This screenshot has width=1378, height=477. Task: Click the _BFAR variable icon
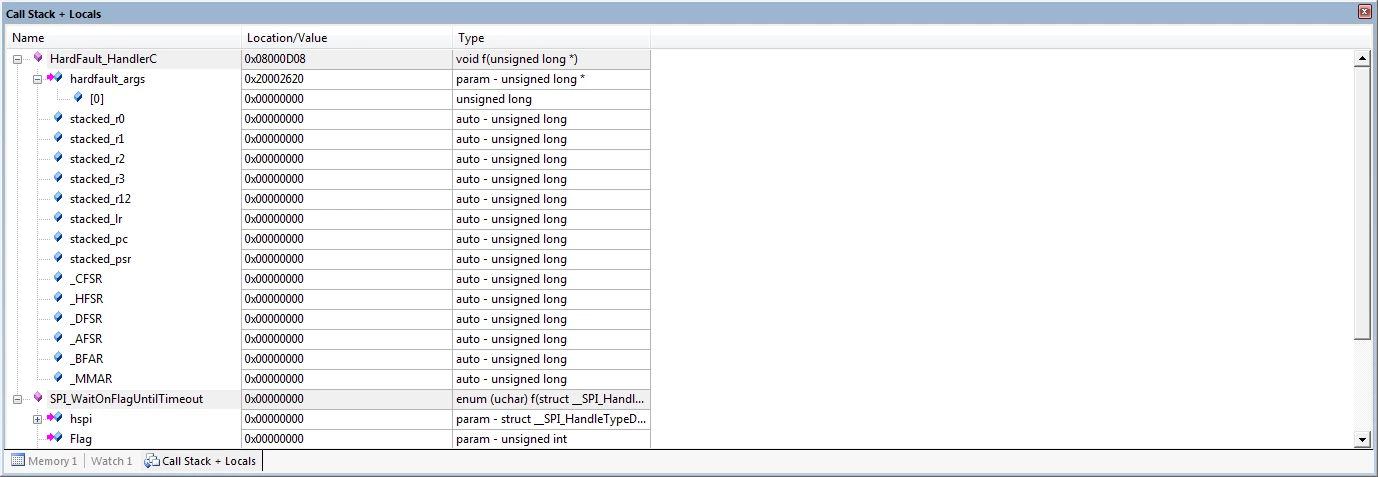(58, 358)
